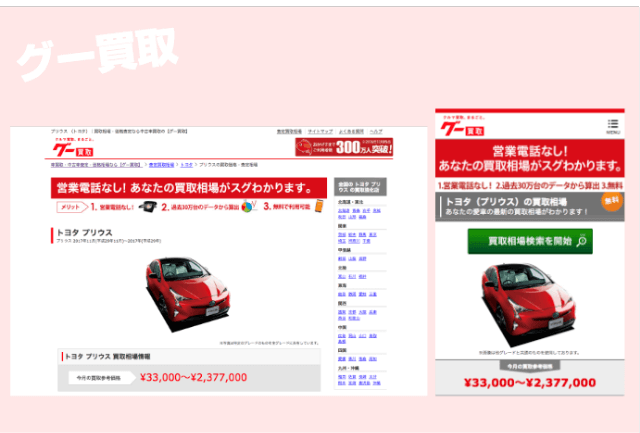Click the 沖縄 prefecture link
Viewport: 640px width, 433px height.
coord(376,383)
